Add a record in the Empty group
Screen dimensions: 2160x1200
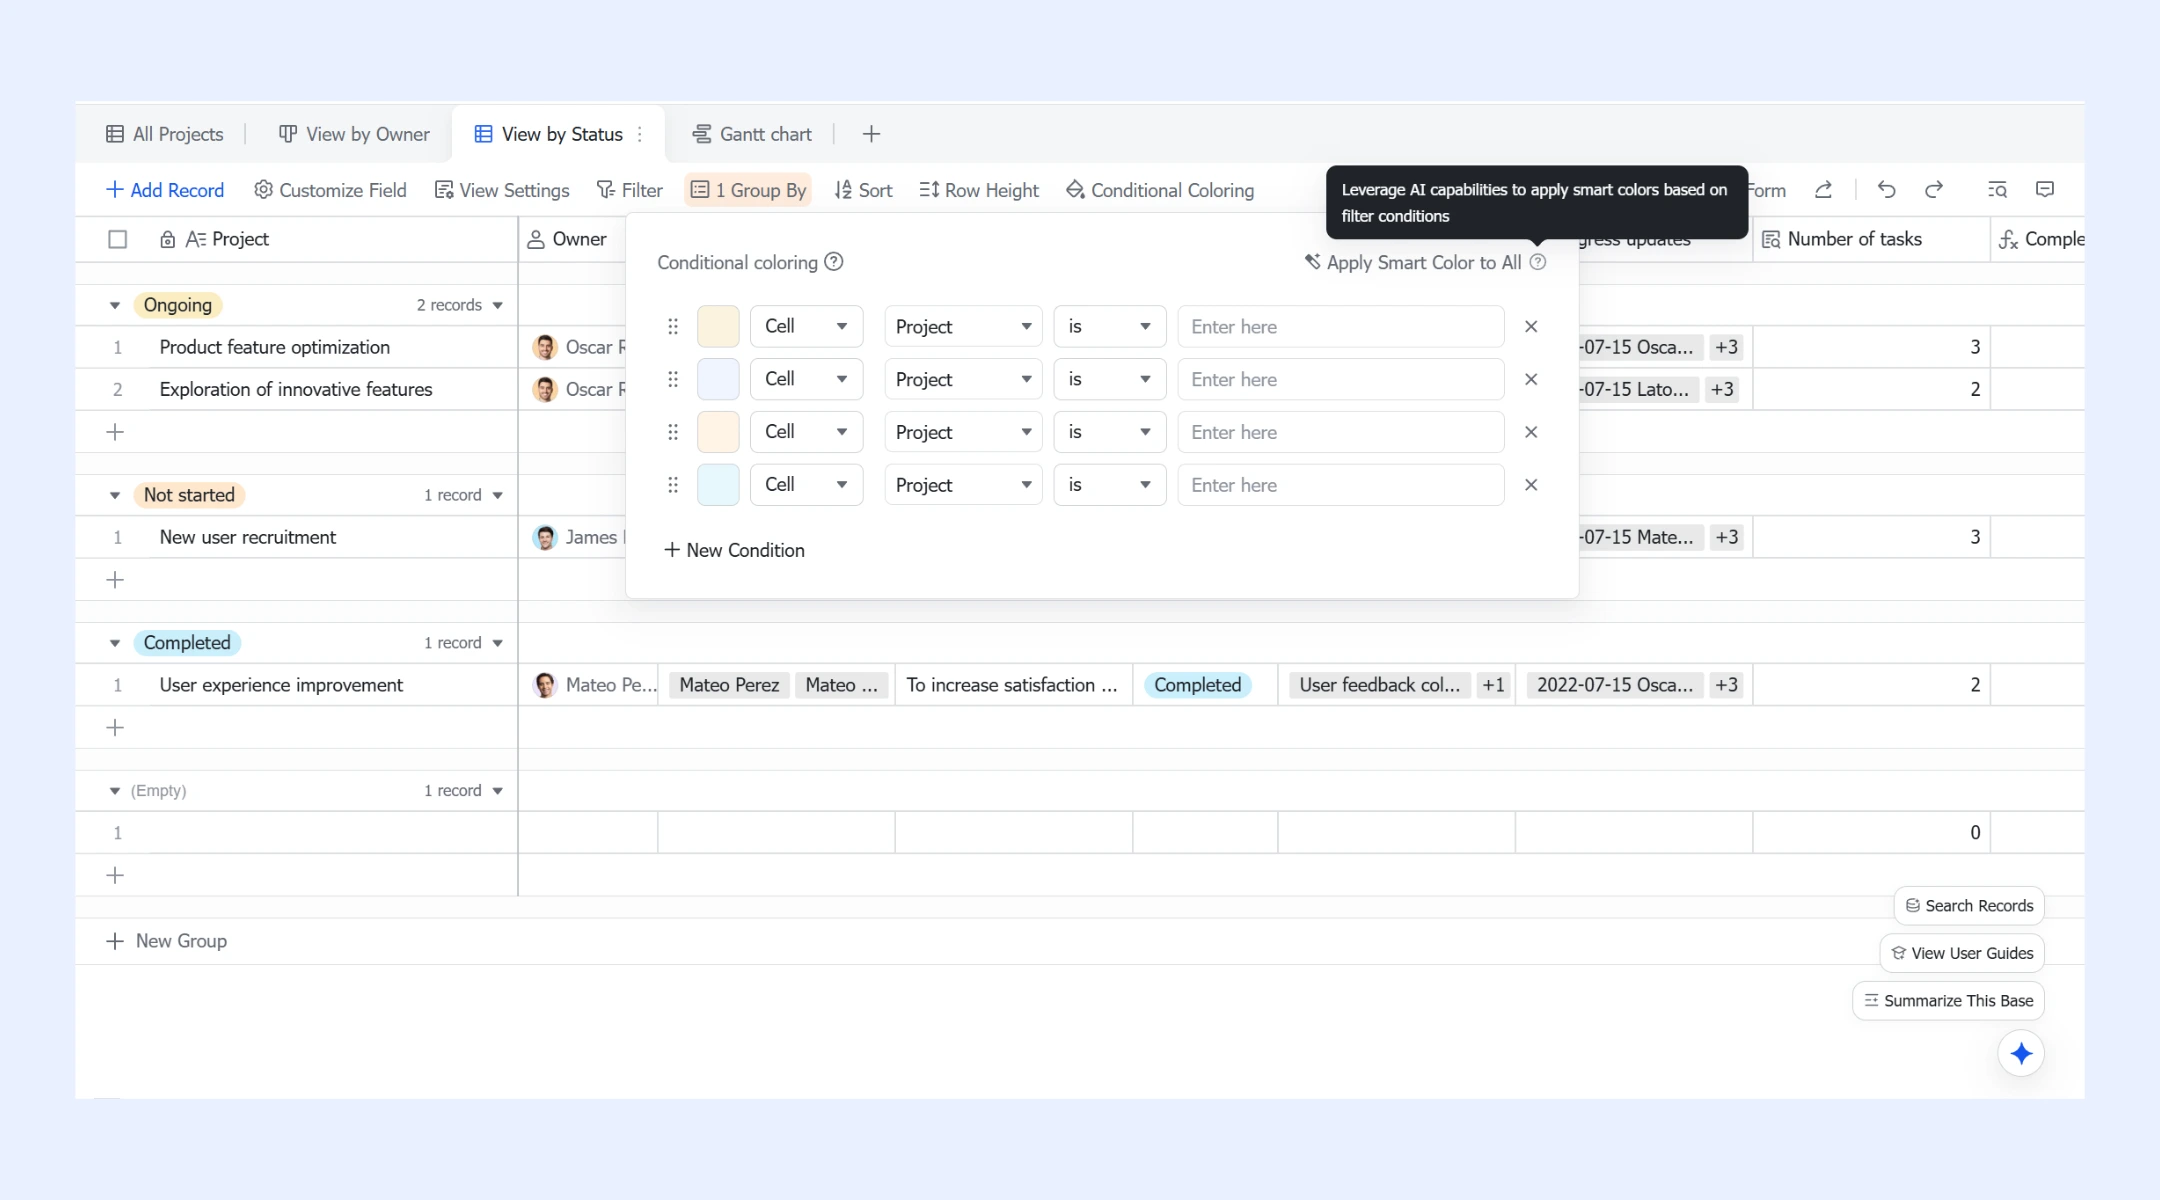115,876
